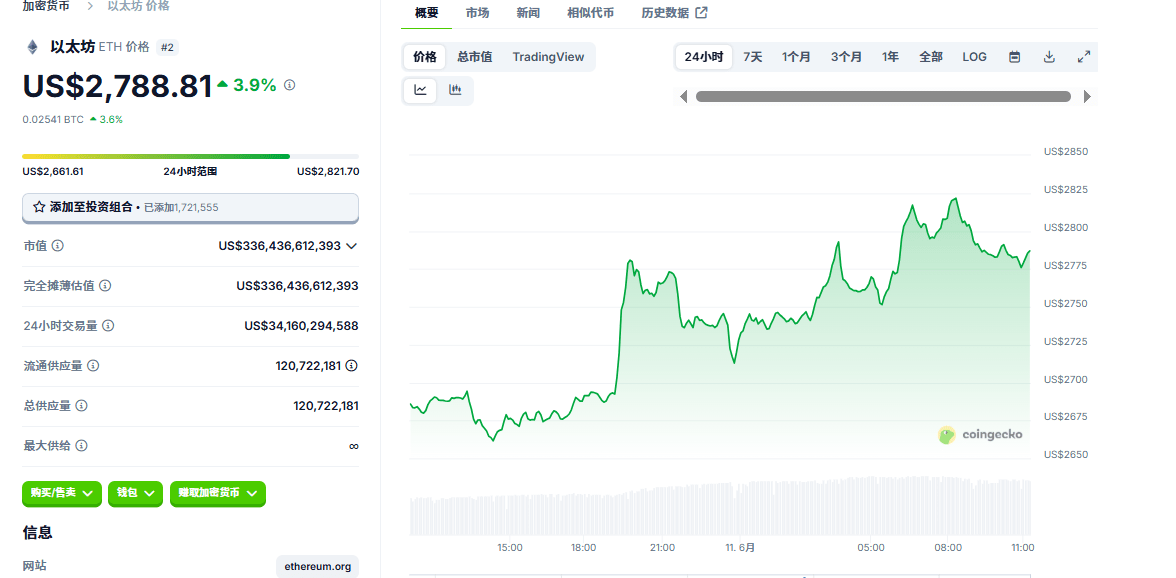1176x578 pixels.
Task: Click the 24小时范围 price range bar
Action: 190,156
